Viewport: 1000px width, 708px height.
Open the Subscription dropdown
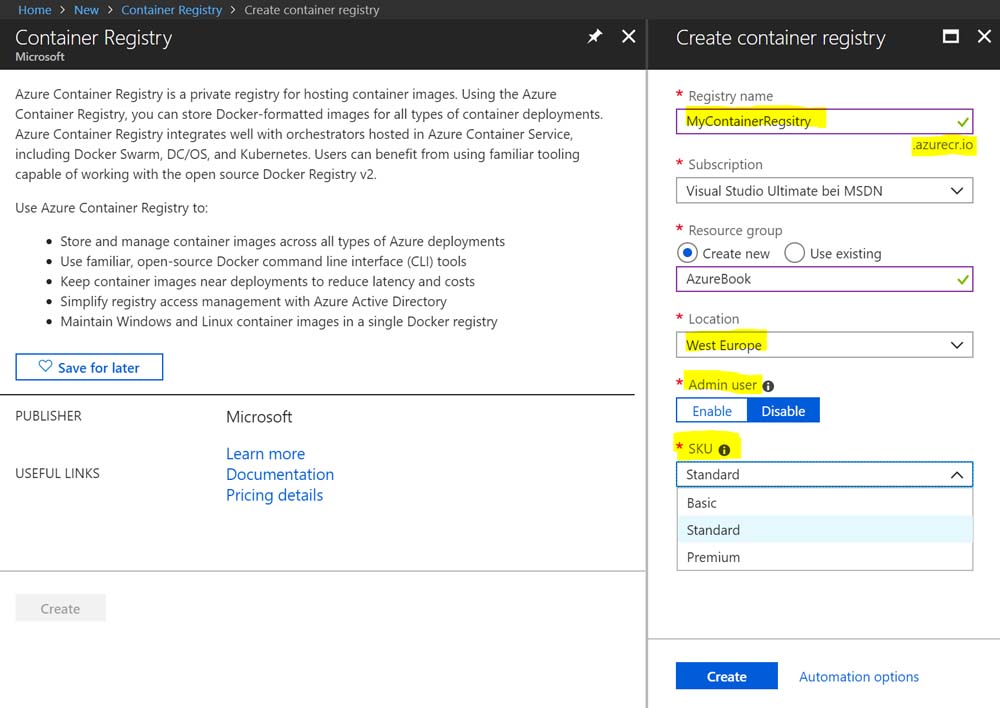point(824,191)
